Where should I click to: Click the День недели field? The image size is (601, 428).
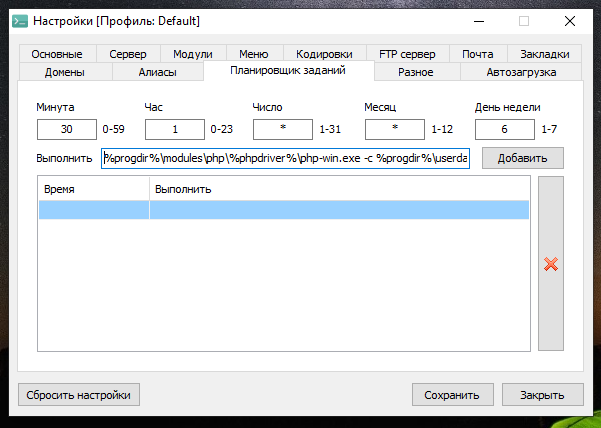(x=504, y=129)
